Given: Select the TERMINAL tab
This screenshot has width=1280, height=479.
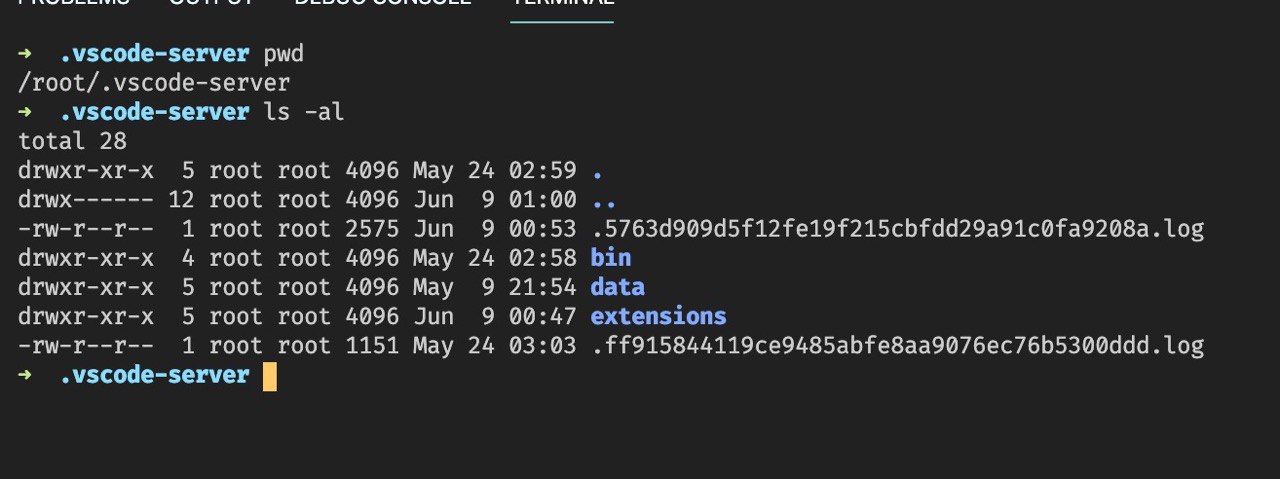Looking at the screenshot, I should [x=561, y=3].
